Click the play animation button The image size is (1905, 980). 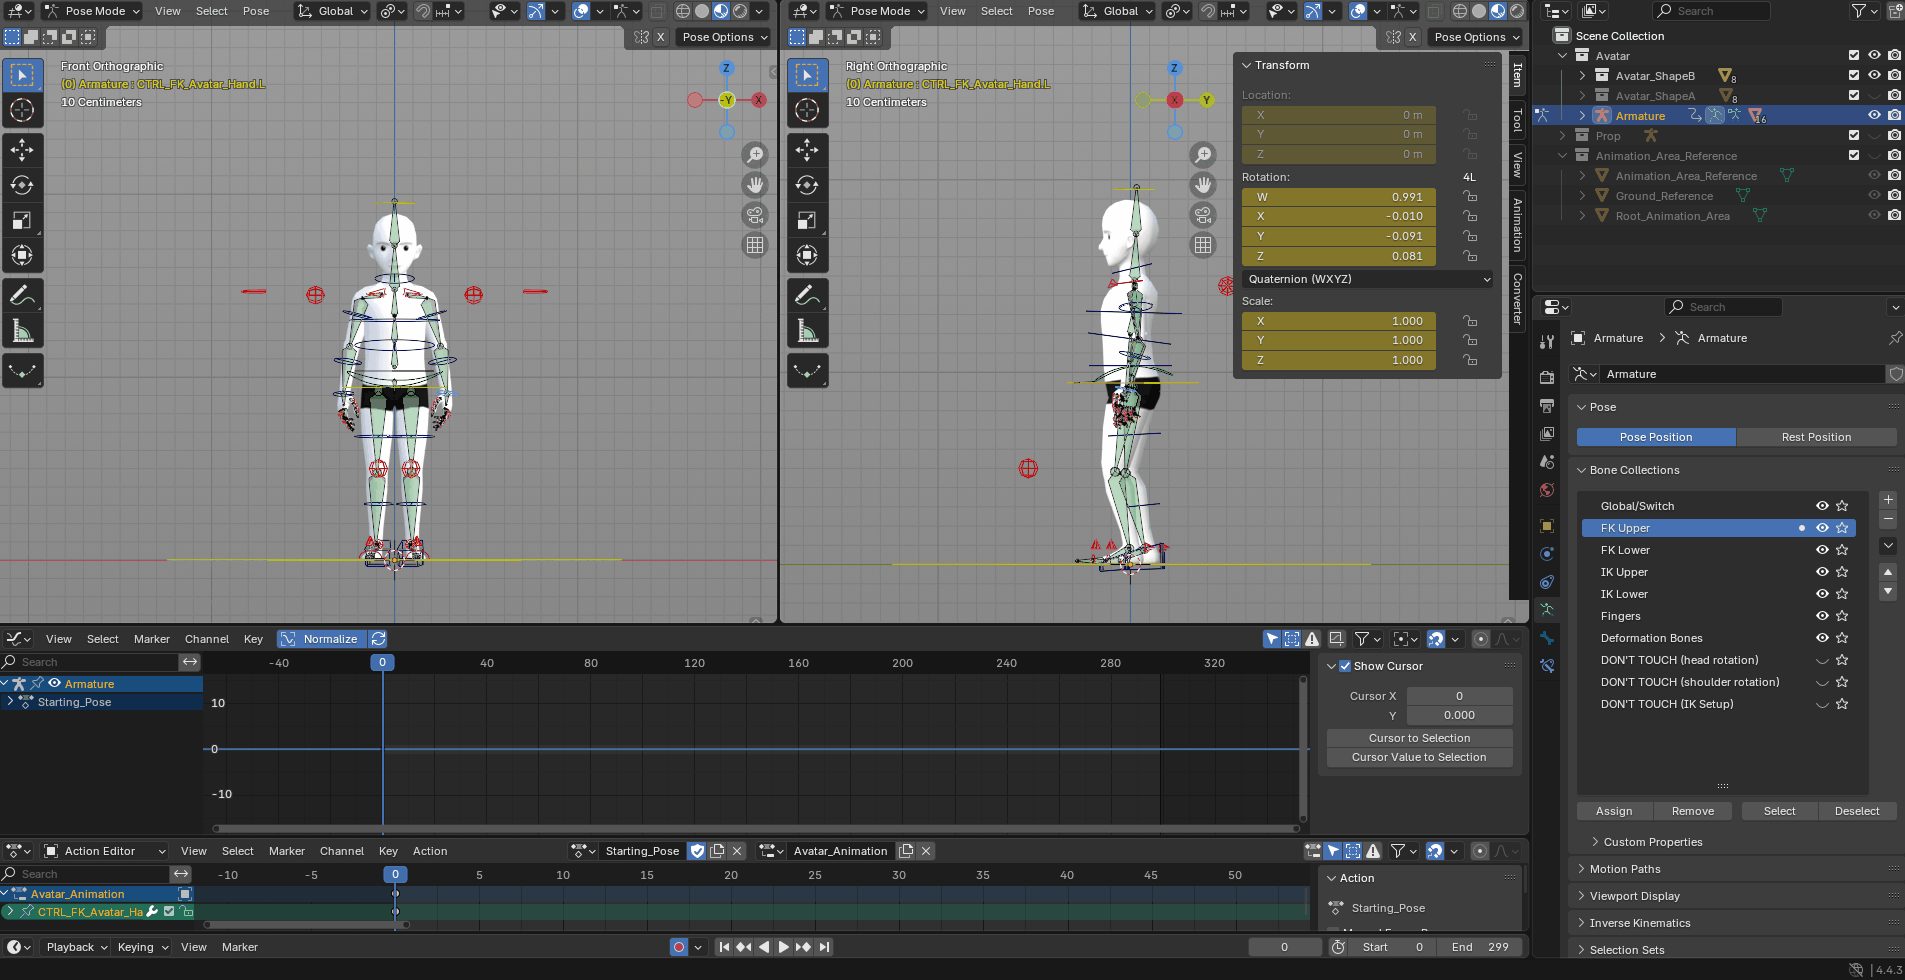[783, 947]
